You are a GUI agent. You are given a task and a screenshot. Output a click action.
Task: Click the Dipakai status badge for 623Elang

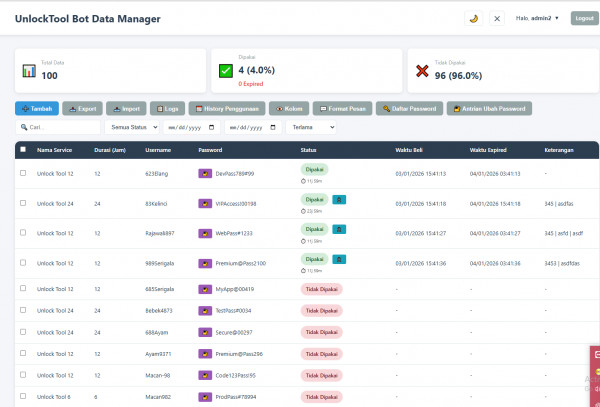coord(315,169)
